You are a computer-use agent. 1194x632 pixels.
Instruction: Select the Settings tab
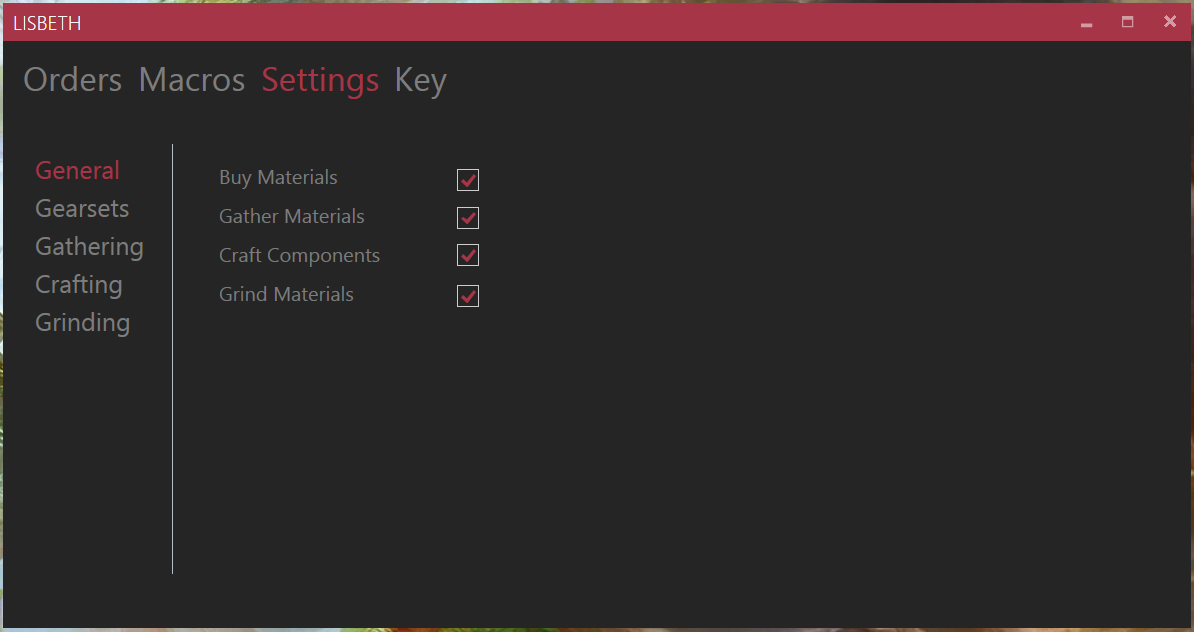point(320,80)
